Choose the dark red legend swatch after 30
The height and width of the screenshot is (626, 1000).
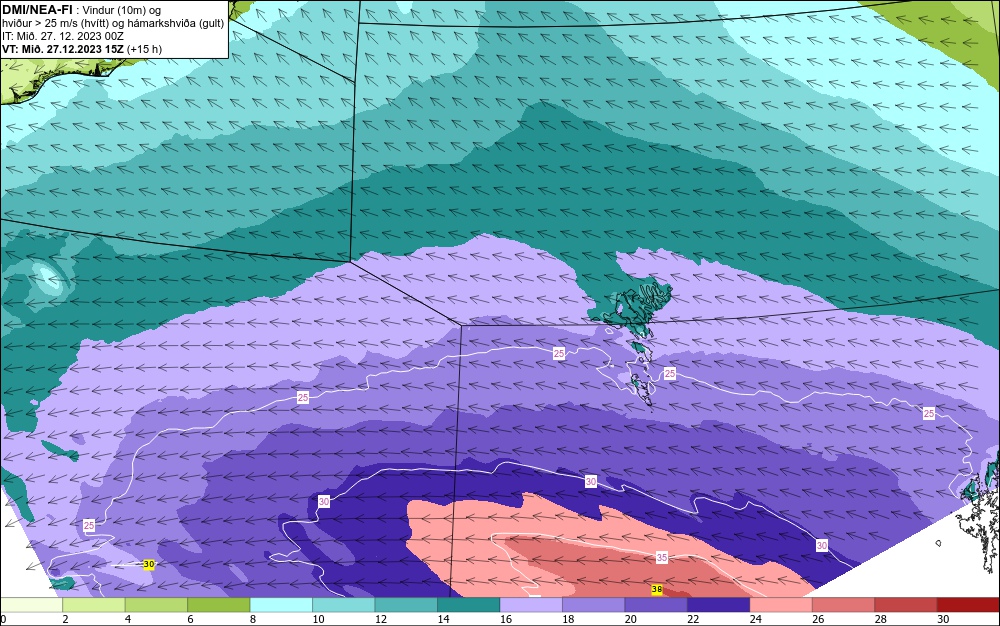969,605
